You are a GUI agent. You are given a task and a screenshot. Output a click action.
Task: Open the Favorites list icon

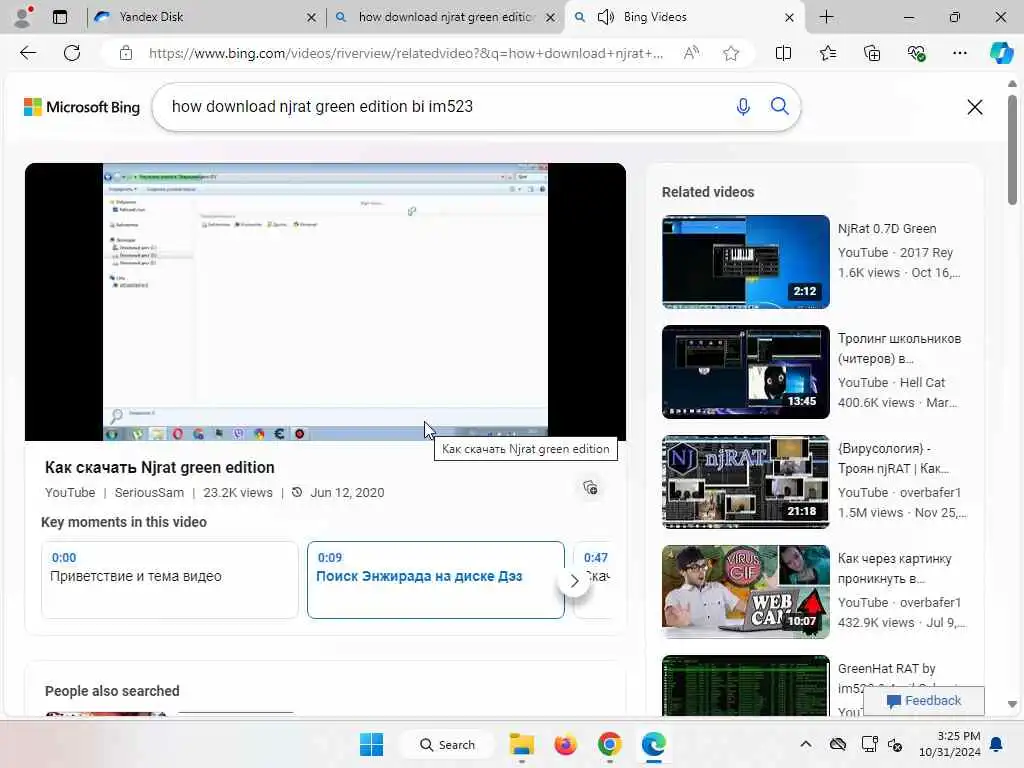click(827, 53)
